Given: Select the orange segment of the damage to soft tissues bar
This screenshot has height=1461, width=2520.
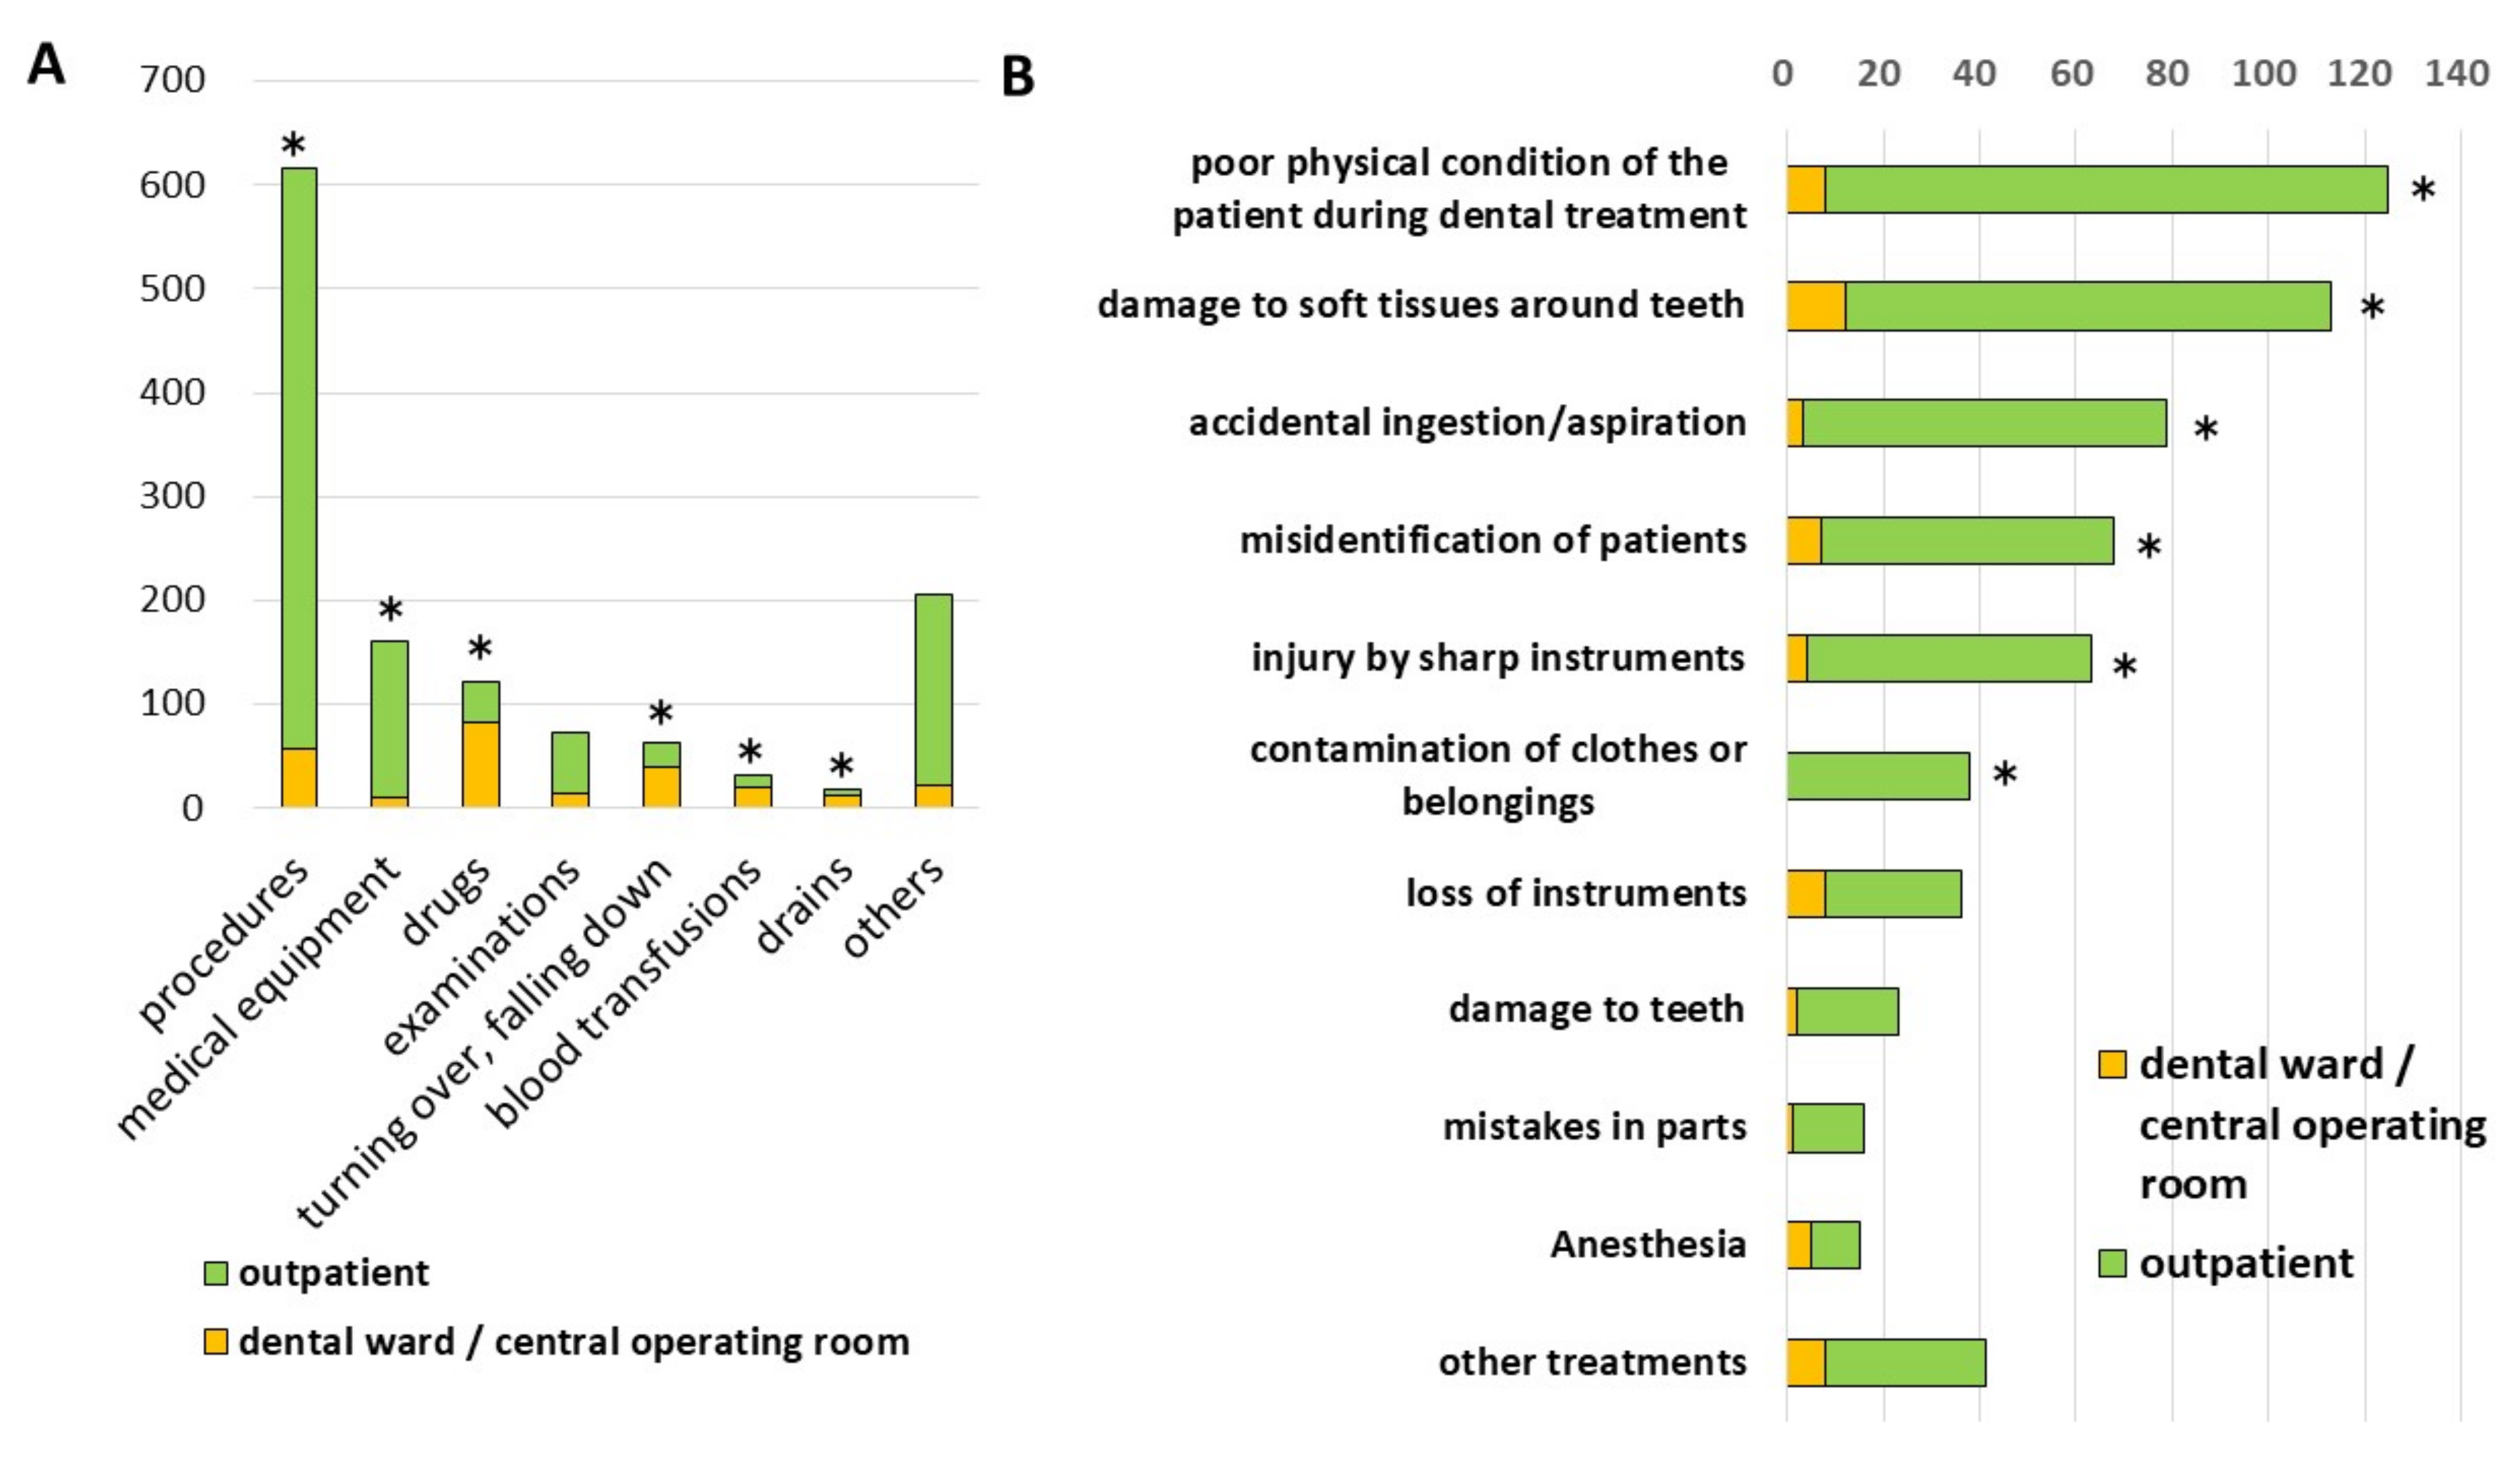Looking at the screenshot, I should click(x=1816, y=306).
